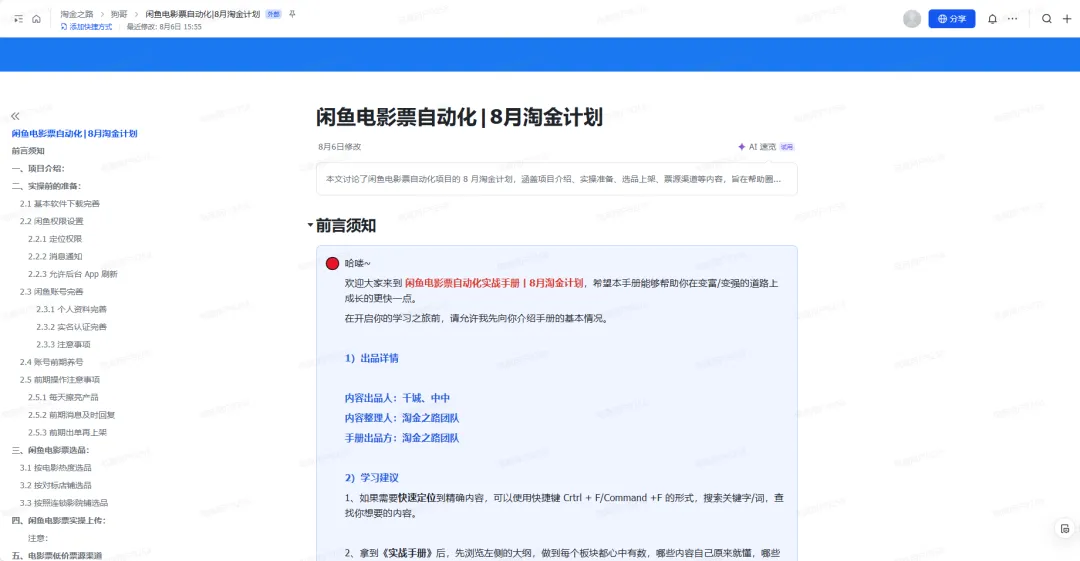Open the floating comment panel icon
1080x561 pixels.
click(x=1065, y=529)
